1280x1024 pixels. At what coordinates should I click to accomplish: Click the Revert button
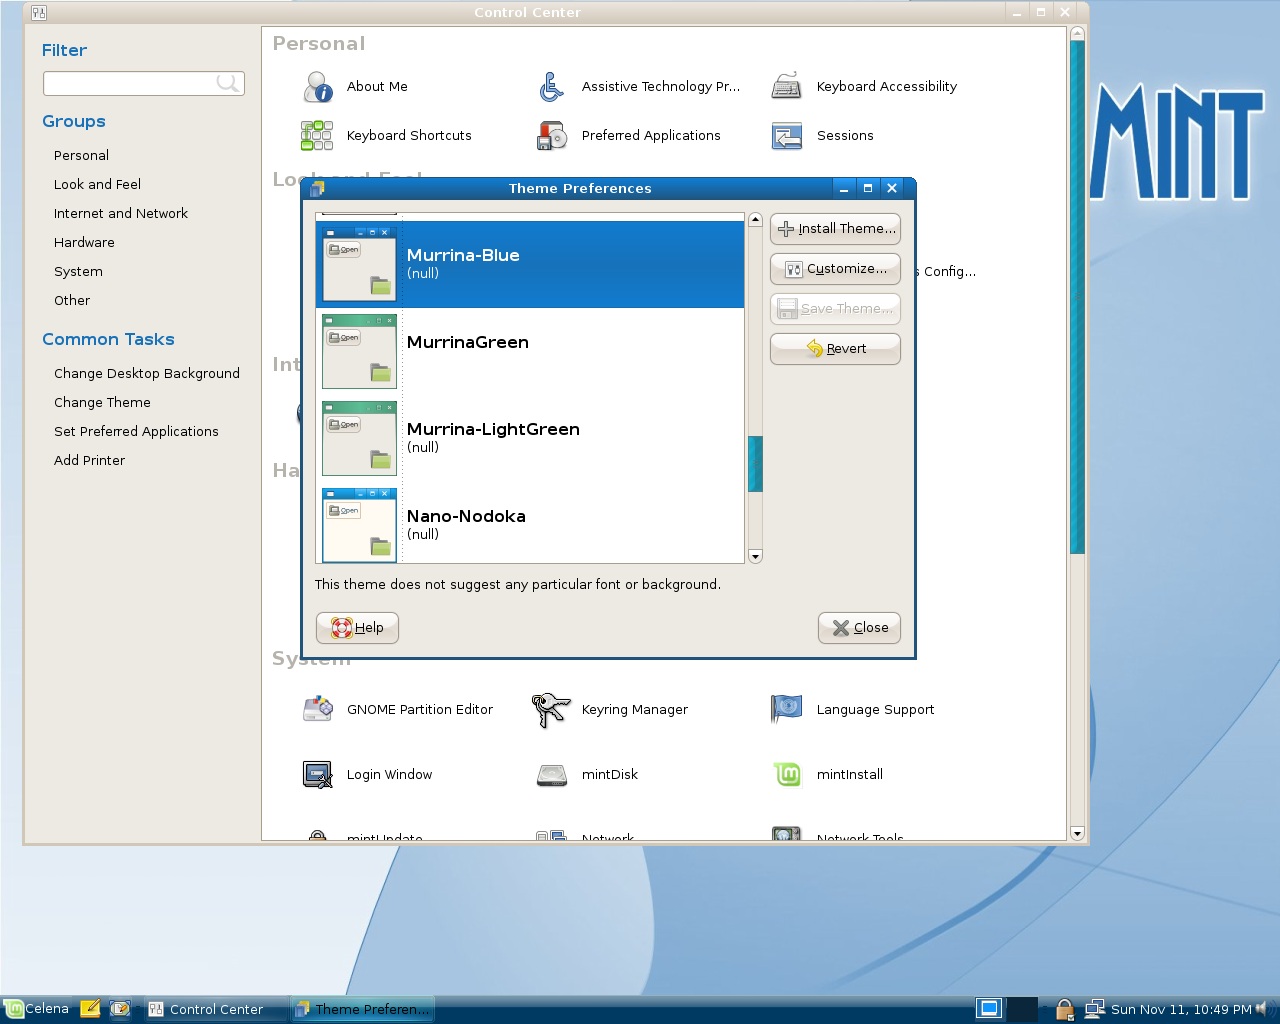(835, 349)
